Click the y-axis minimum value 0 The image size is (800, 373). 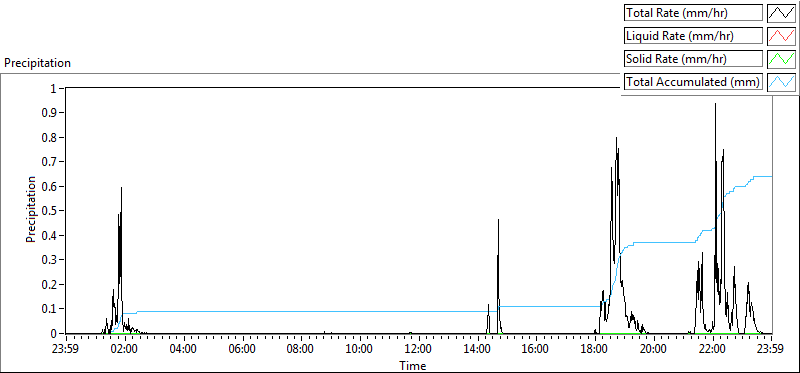pyautogui.click(x=57, y=333)
